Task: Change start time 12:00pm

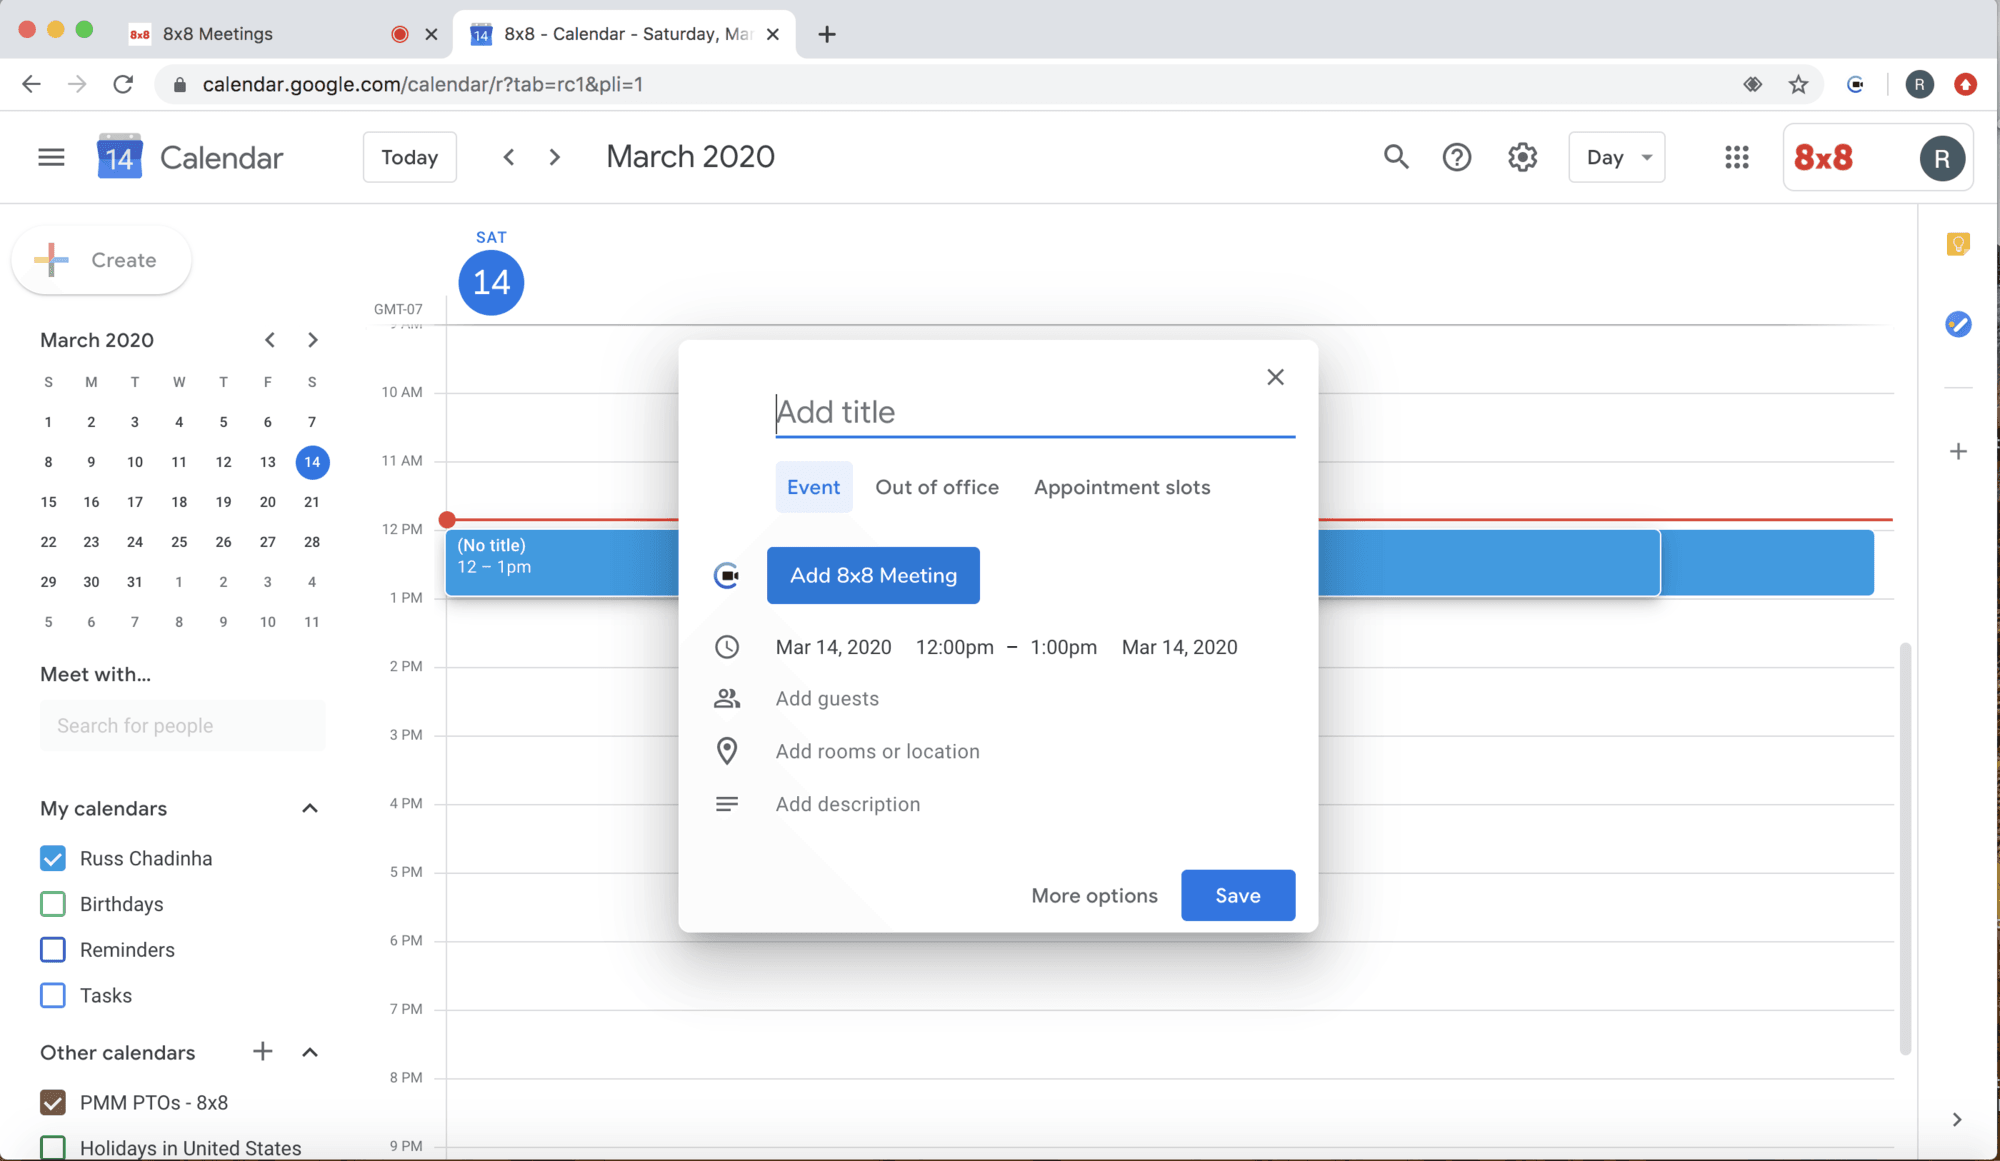Action: 954,647
